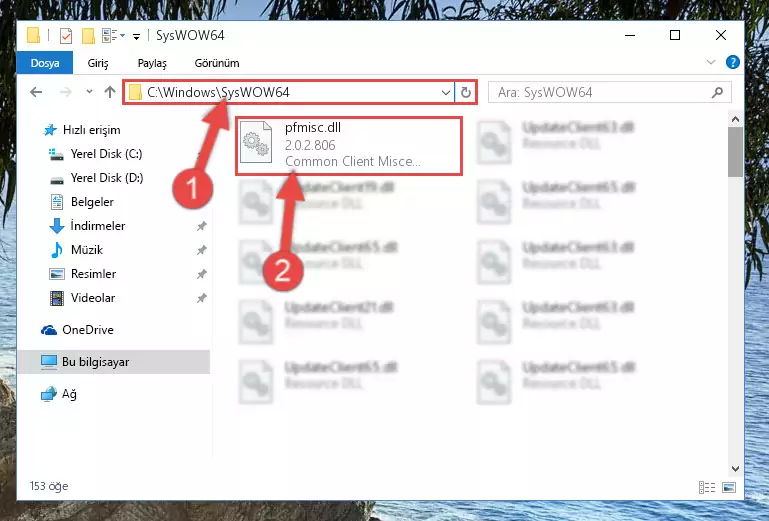This screenshot has height=521, width=769.
Task: Go up one folder level
Action: (x=110, y=92)
